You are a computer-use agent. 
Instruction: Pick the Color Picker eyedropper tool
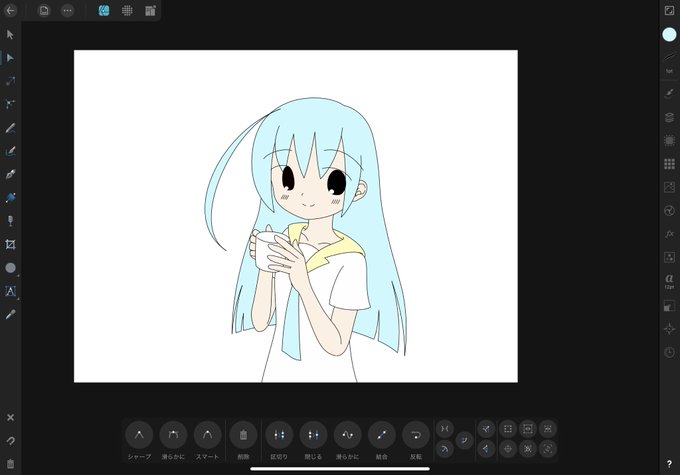tap(10, 314)
